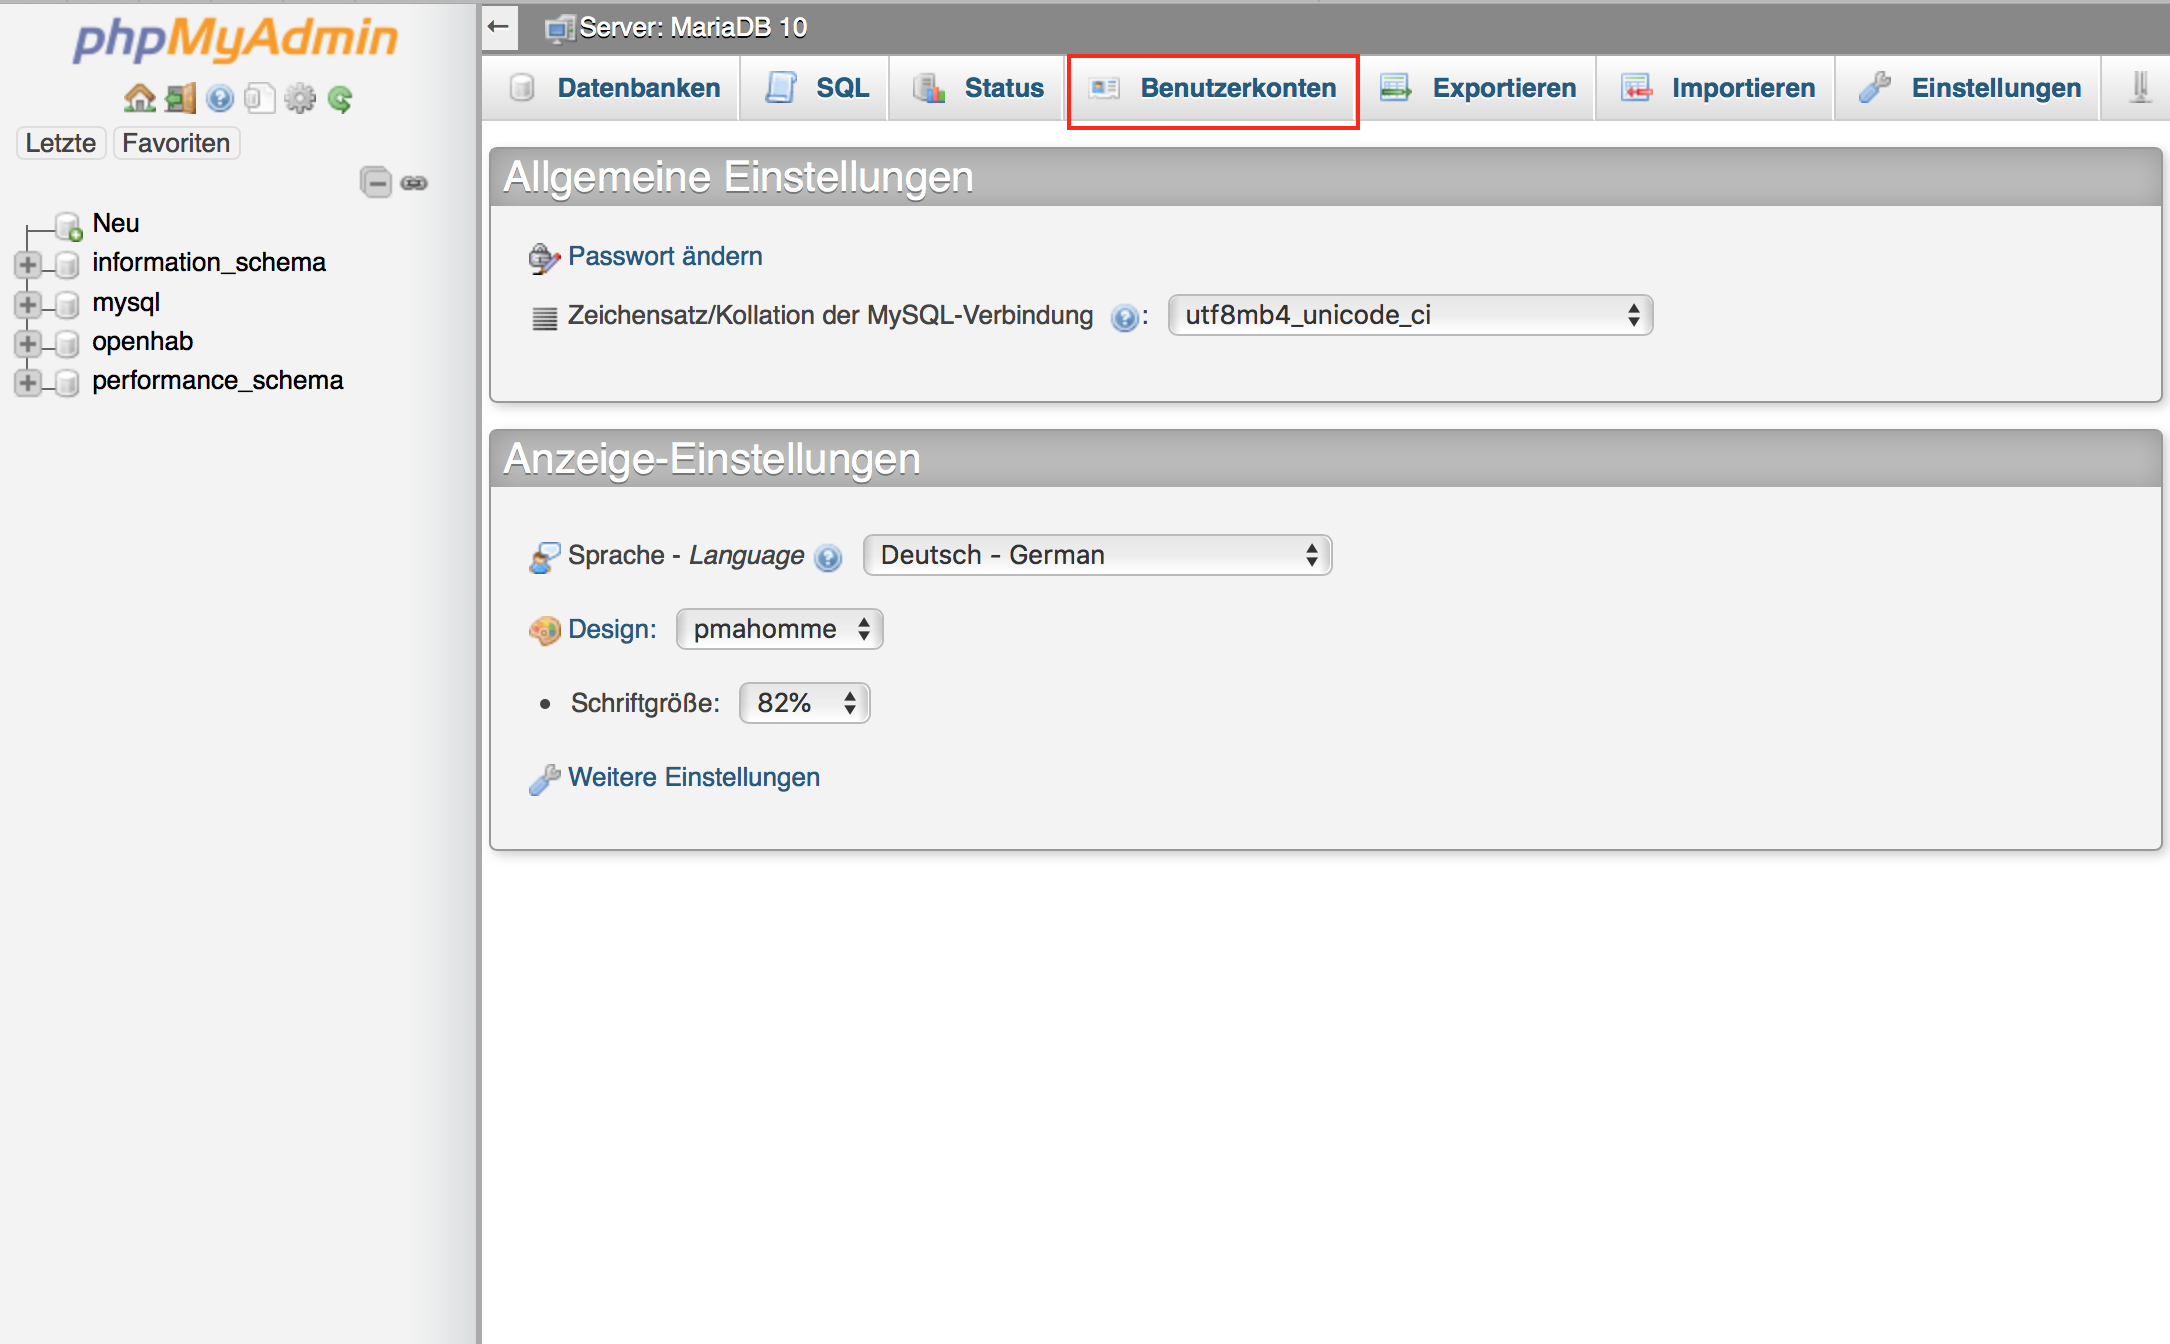Viewport: 2170px width, 1344px height.
Task: Open phpMyAdmin documentation question-mark icon
Action: click(x=220, y=98)
